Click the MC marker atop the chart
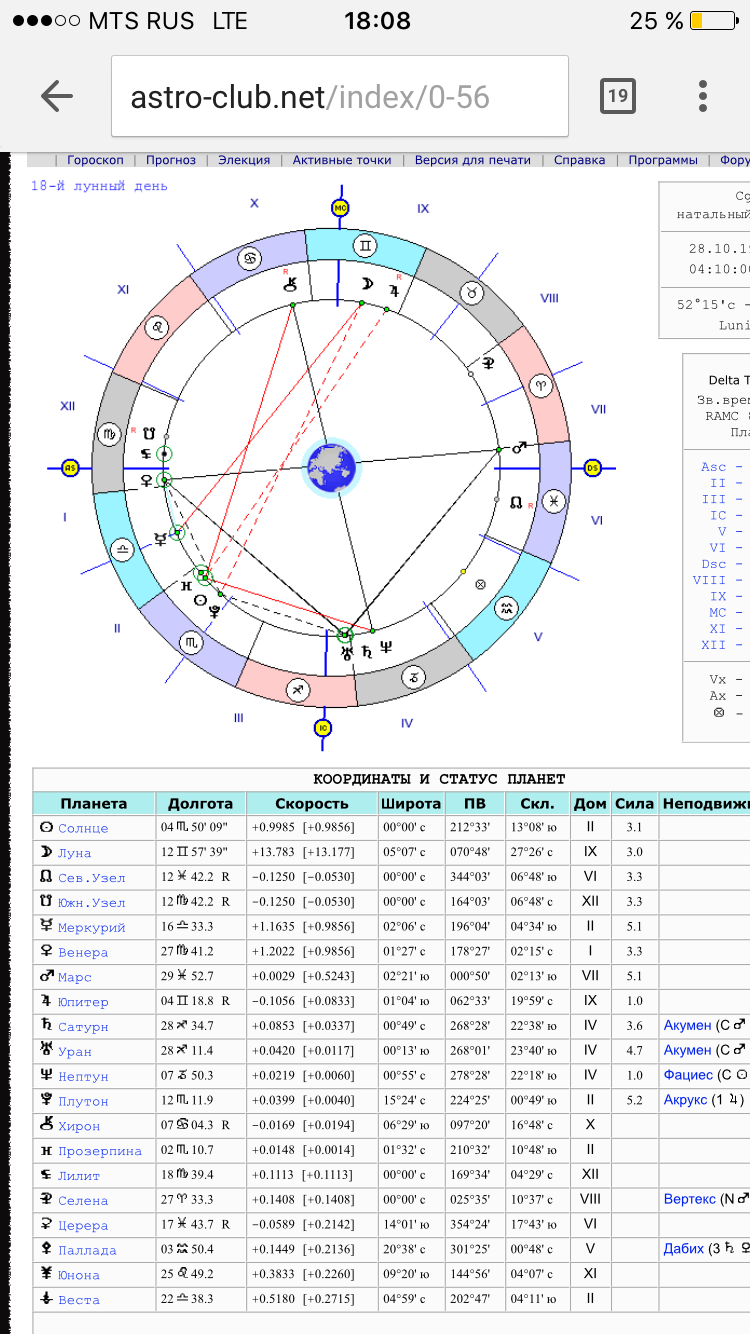 (x=339, y=208)
